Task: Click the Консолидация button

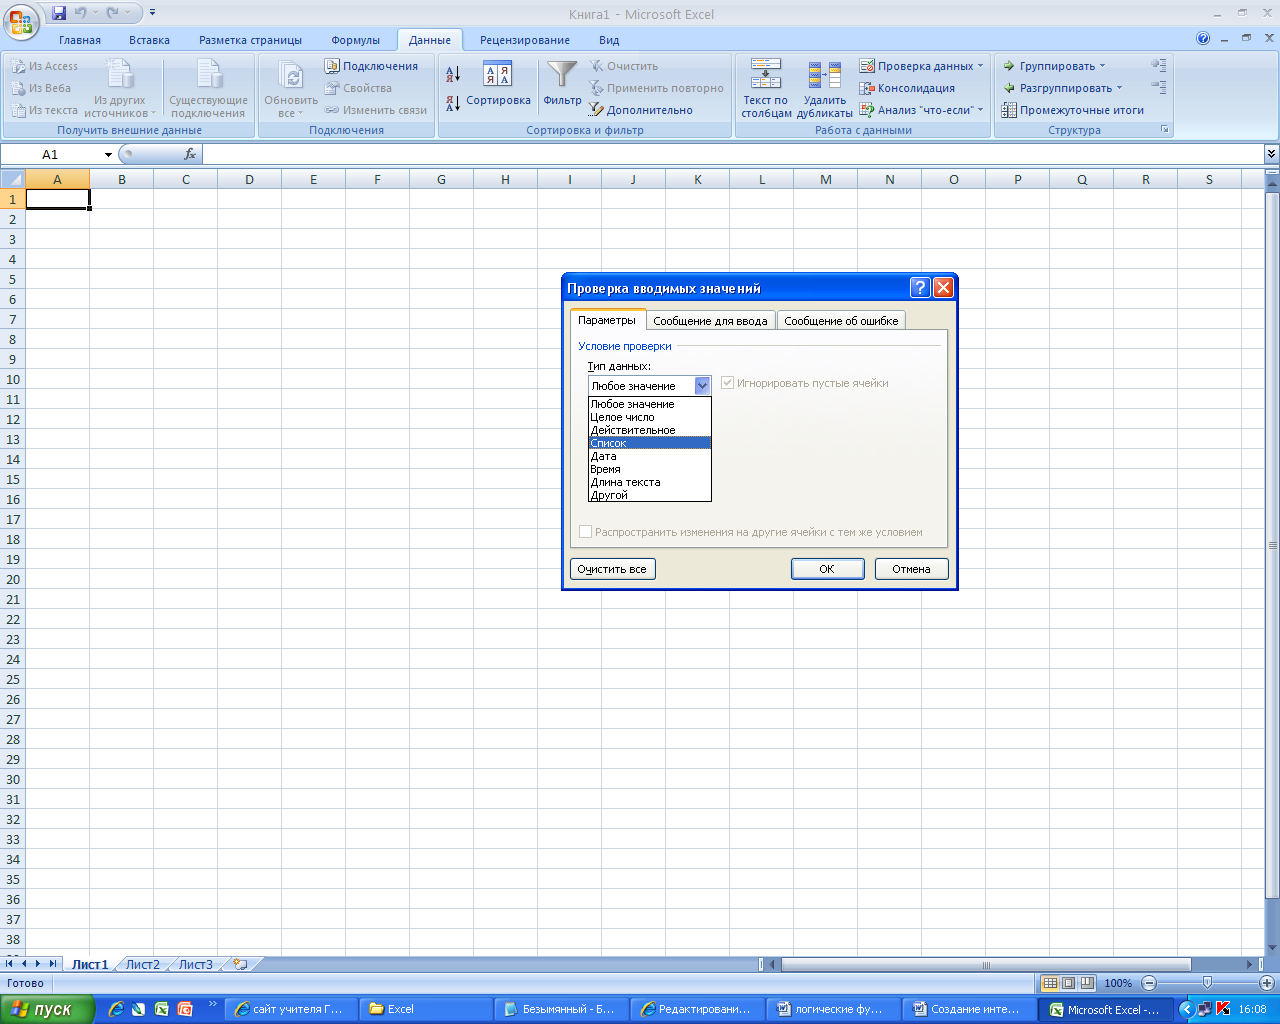Action: [907, 88]
